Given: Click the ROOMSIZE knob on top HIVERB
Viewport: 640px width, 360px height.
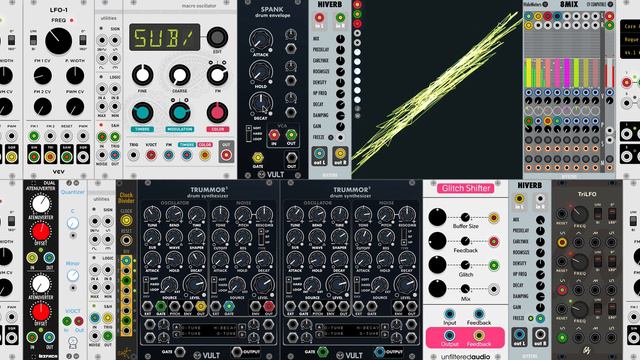Looking at the screenshot, I should pyautogui.click(x=340, y=72).
